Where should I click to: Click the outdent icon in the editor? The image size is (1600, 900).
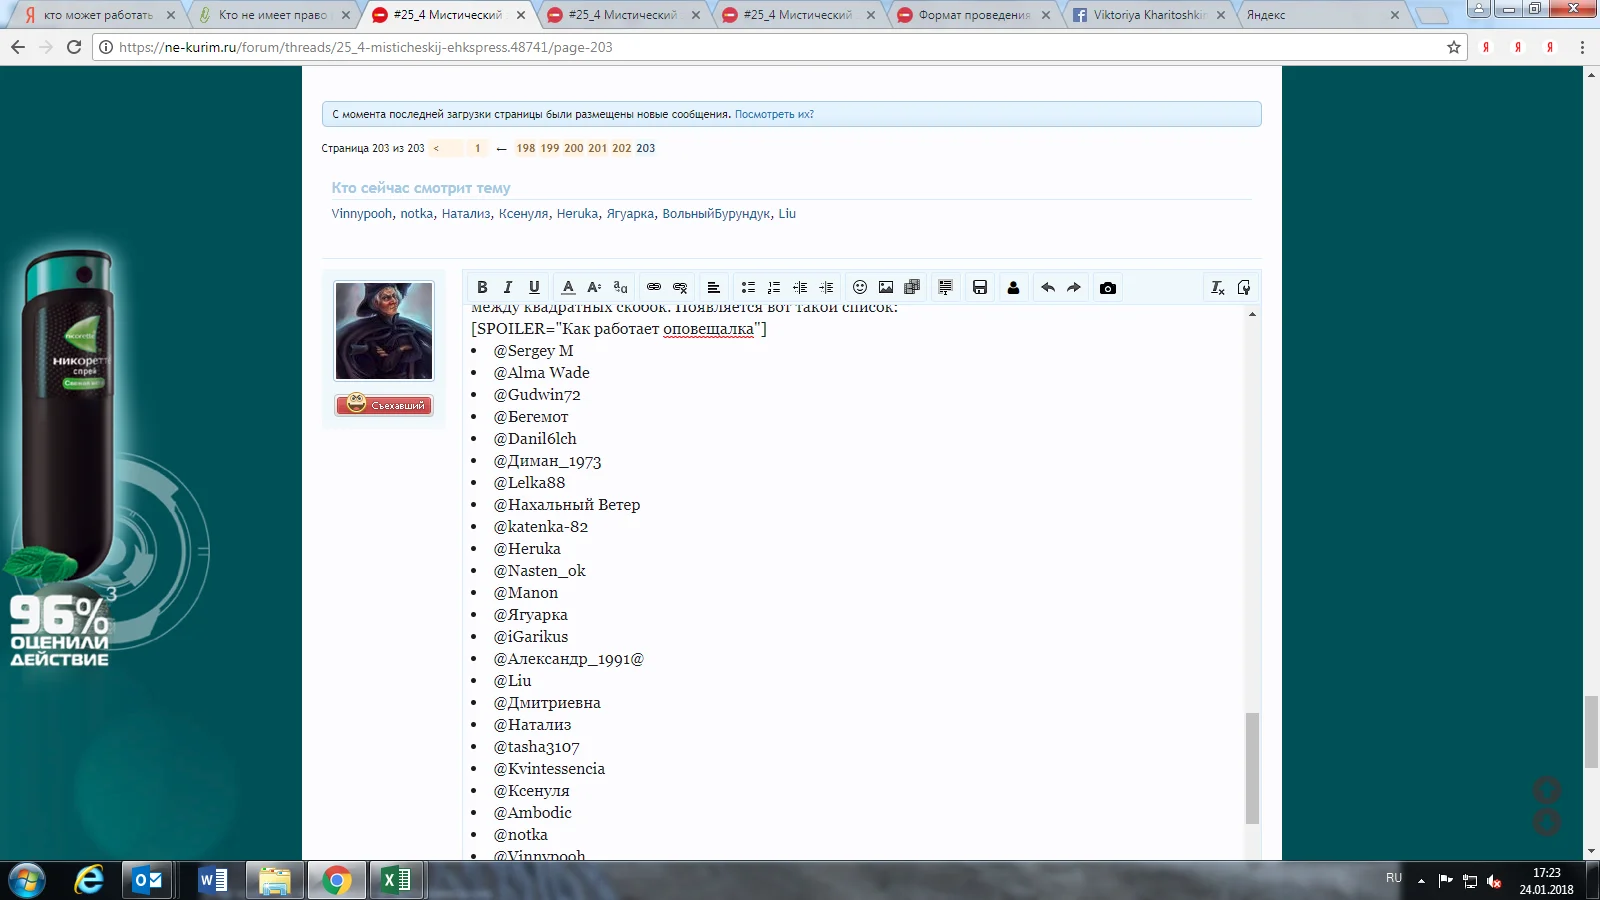800,288
